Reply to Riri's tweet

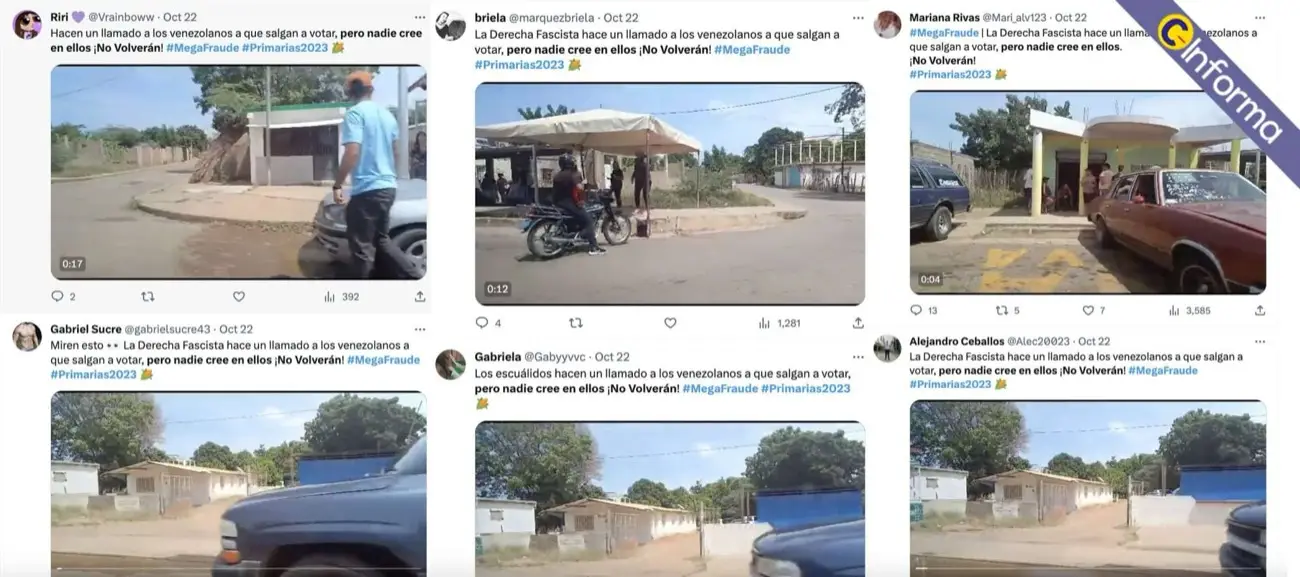click(57, 296)
